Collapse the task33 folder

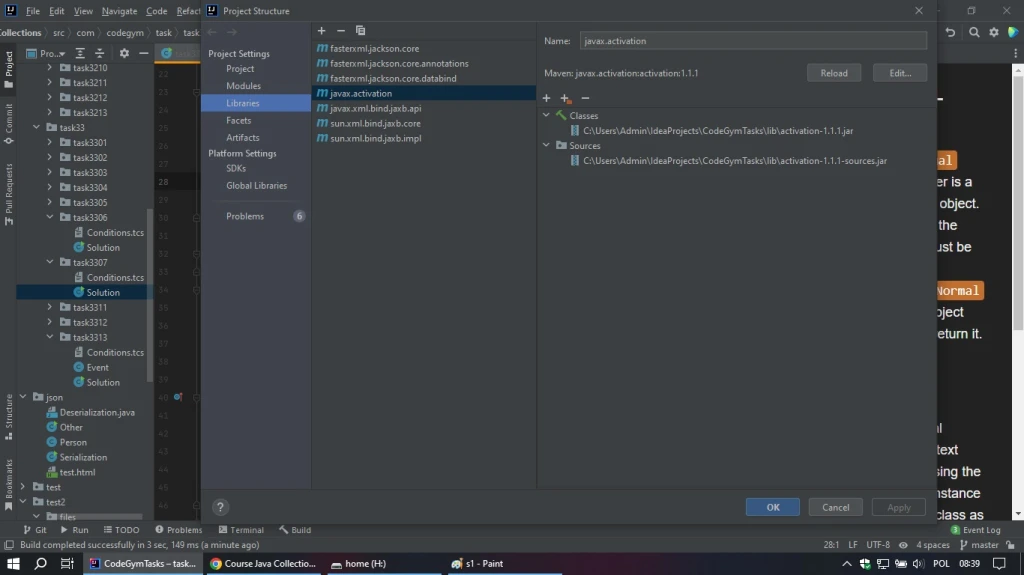pyautogui.click(x=36, y=128)
